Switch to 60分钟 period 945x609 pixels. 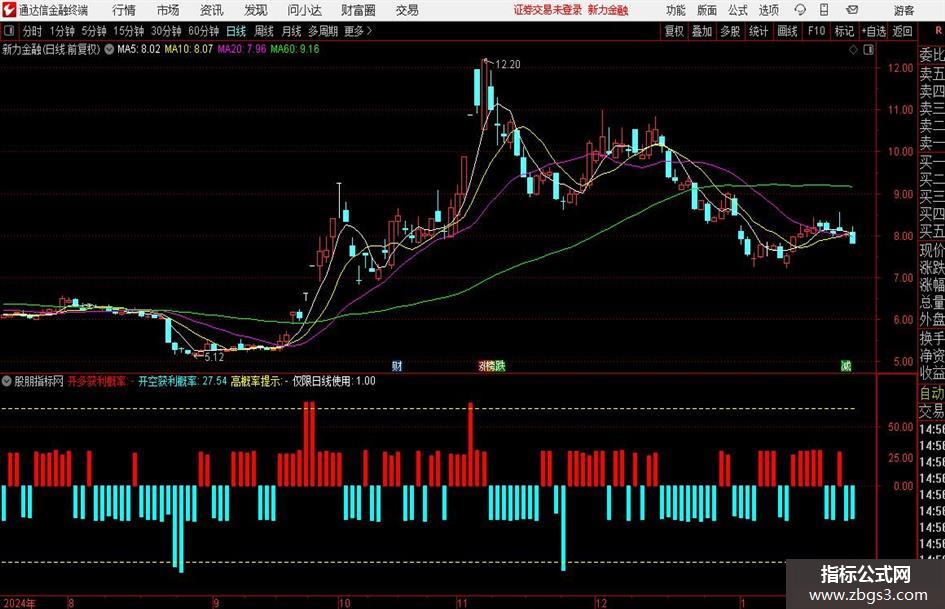tap(203, 31)
